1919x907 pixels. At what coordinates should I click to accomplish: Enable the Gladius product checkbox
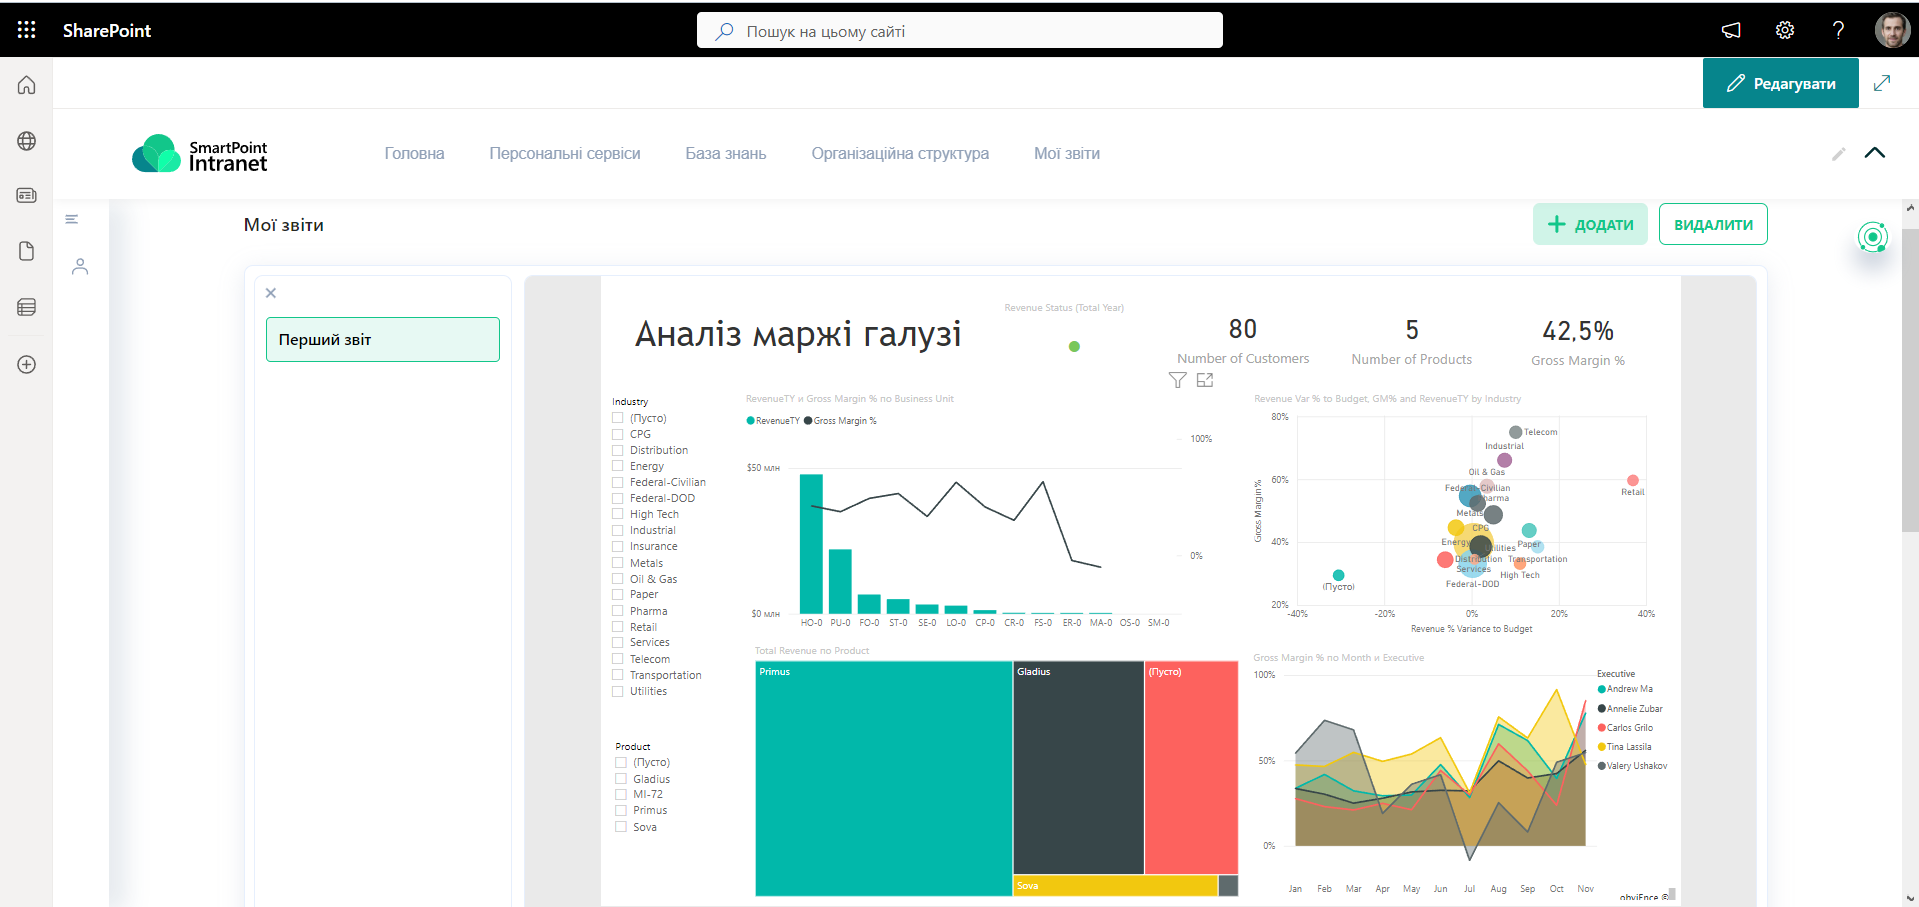coord(621,779)
